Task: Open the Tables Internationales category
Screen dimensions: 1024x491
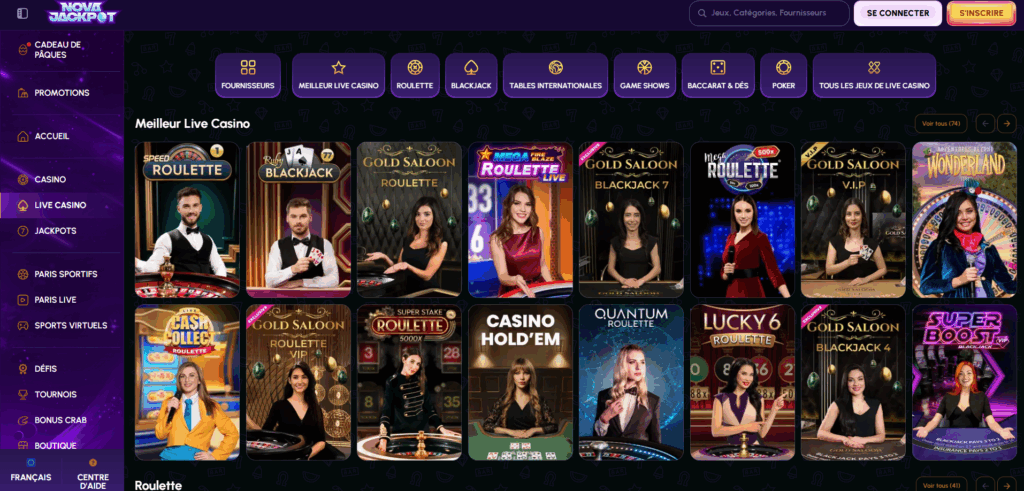Action: click(555, 76)
